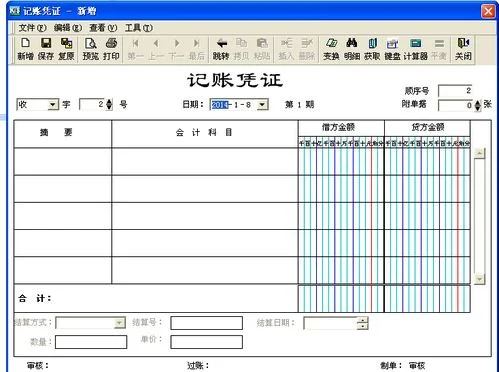499x372 pixels.
Task: Click the voucher table scroll up arrow
Action: pyautogui.click(x=479, y=154)
